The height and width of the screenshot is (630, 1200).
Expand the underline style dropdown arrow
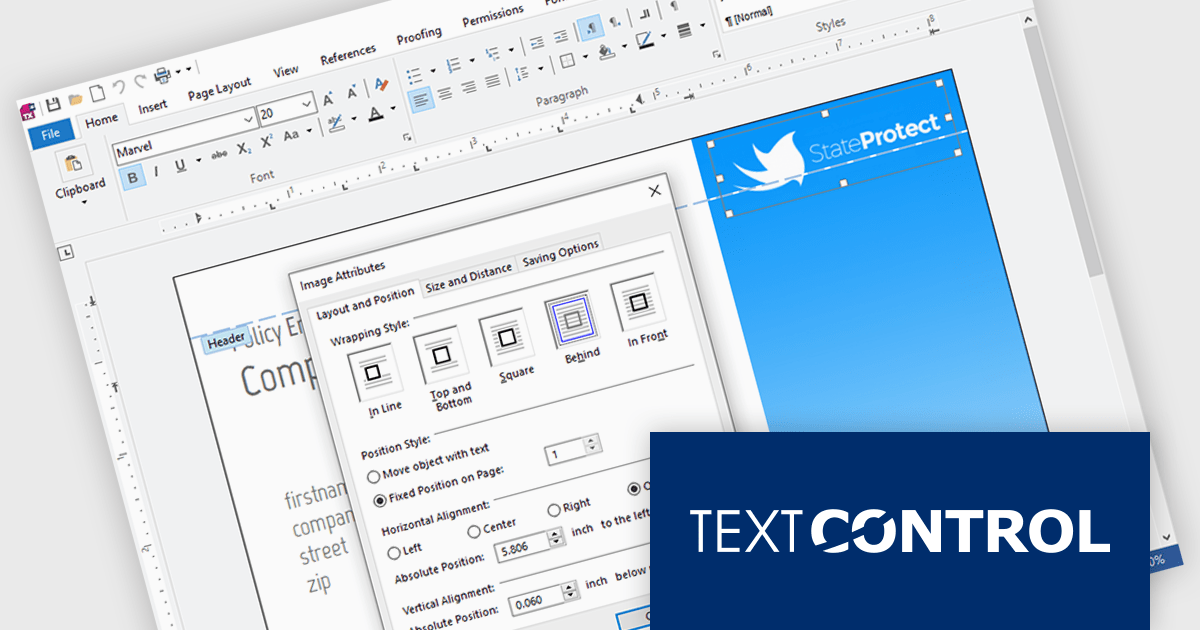click(198, 160)
